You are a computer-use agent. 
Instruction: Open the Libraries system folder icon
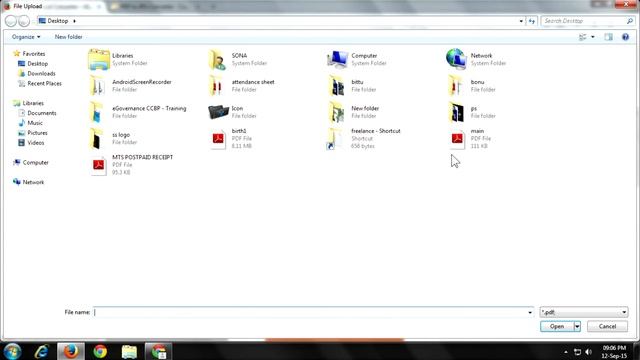tap(99, 59)
